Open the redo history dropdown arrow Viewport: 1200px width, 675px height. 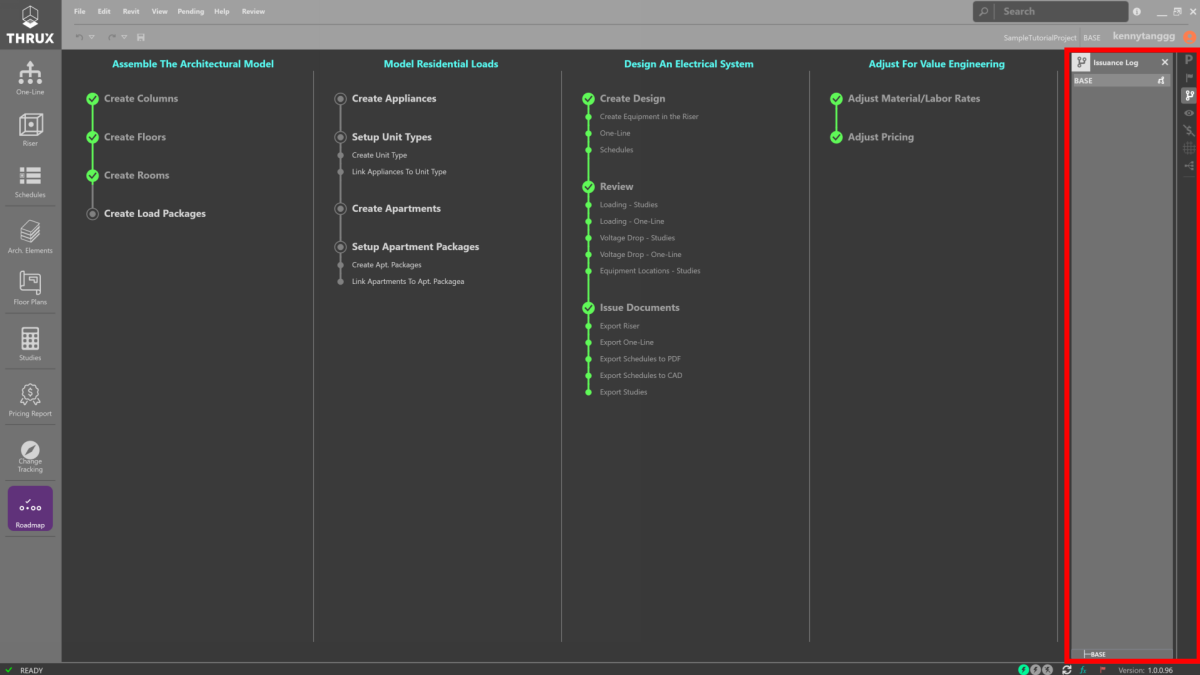point(124,37)
